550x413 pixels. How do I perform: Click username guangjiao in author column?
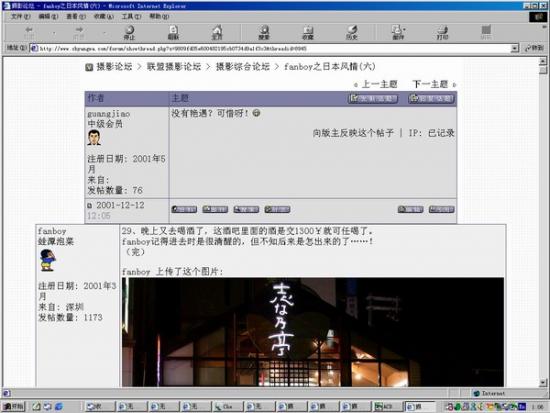coord(108,114)
